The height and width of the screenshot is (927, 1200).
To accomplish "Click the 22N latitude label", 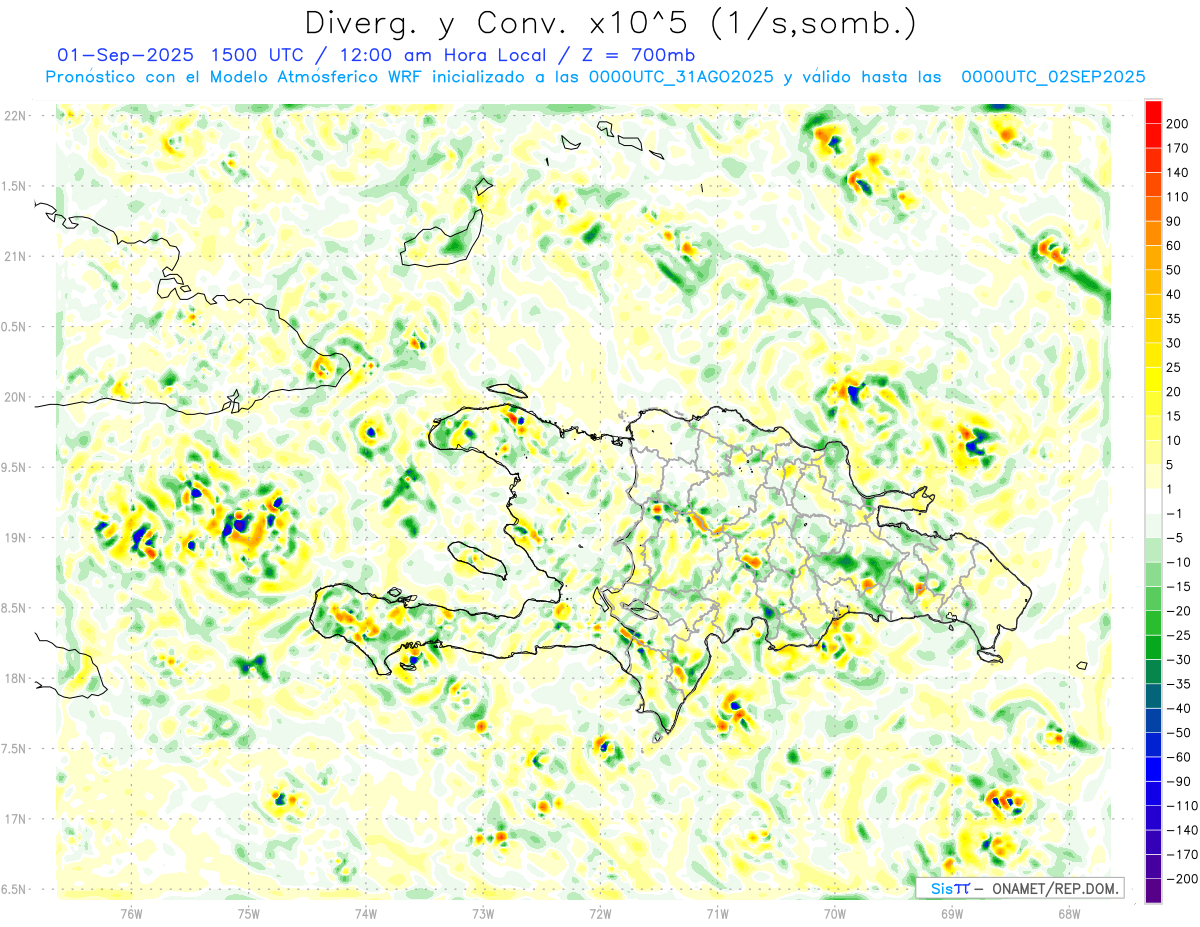I will pyautogui.click(x=15, y=116).
